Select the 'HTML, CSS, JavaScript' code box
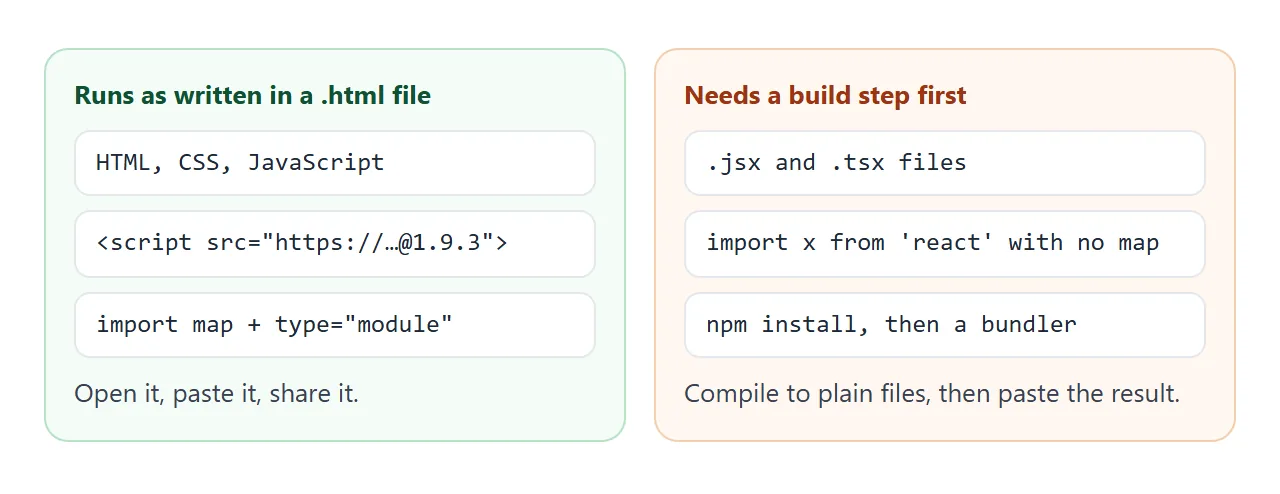Screen dimensions: 1280x494 pyautogui.click(x=335, y=163)
